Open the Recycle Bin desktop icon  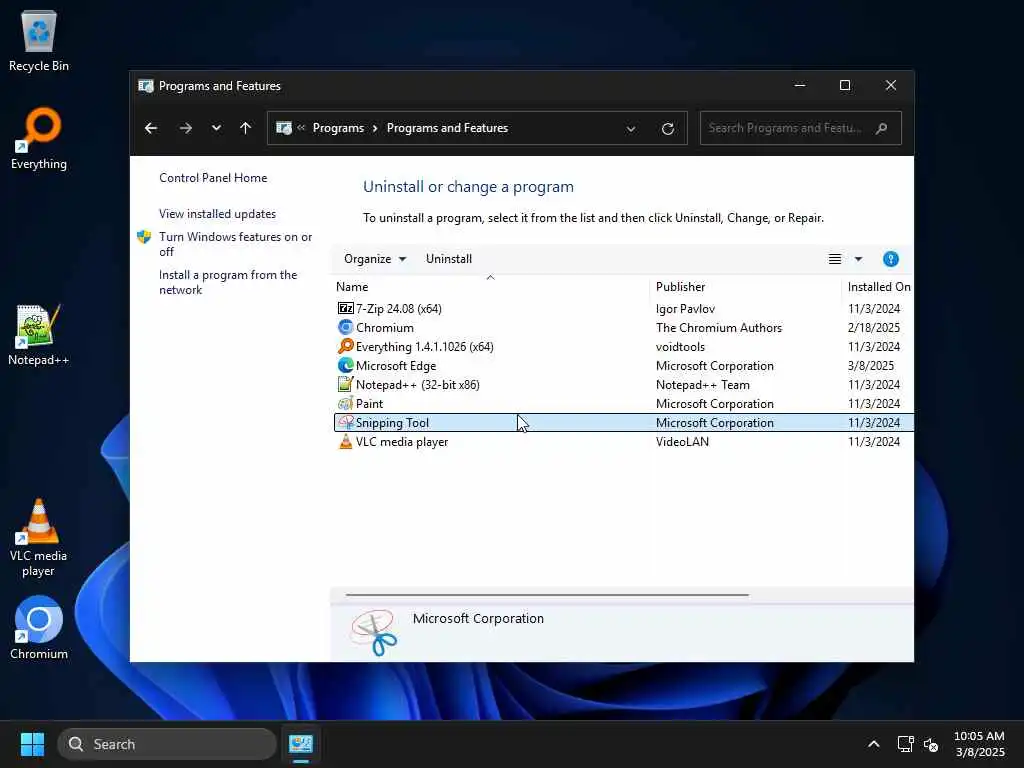(39, 40)
